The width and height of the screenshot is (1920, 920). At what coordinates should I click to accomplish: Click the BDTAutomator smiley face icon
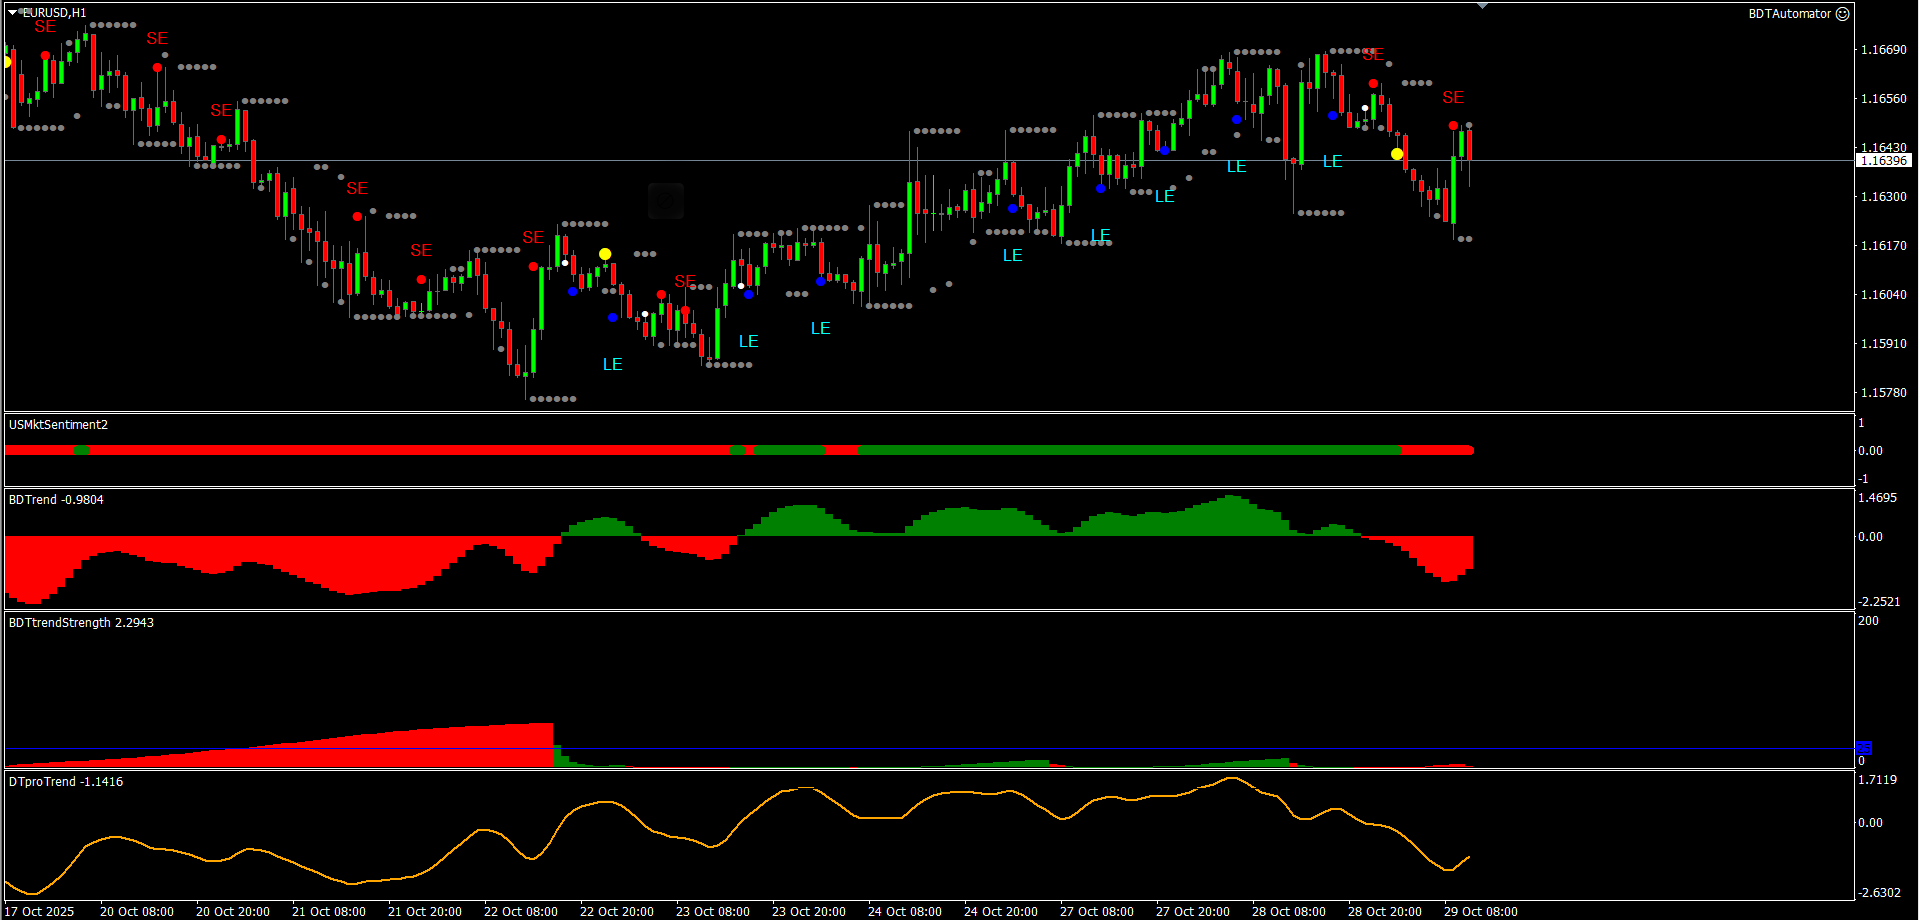[x=1843, y=14]
